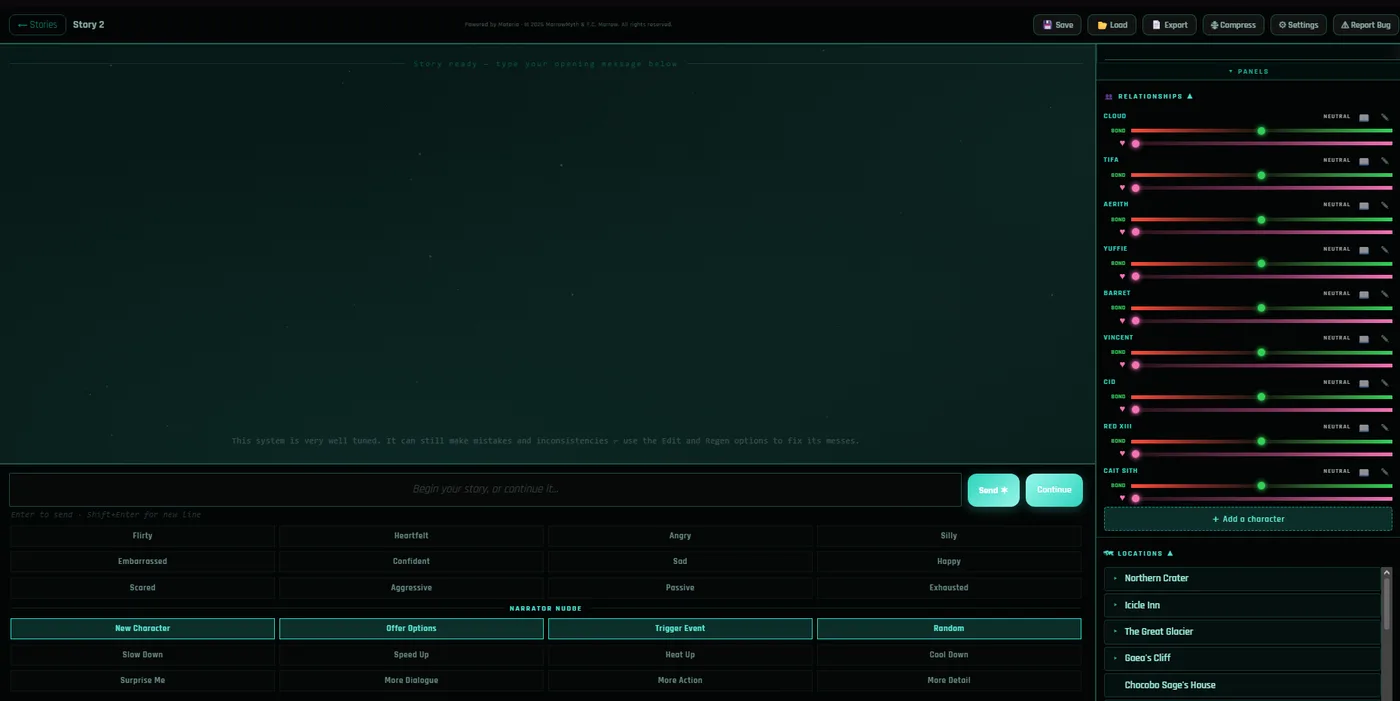The width and height of the screenshot is (1400, 701).
Task: Collapse the Panels header
Action: [1248, 71]
